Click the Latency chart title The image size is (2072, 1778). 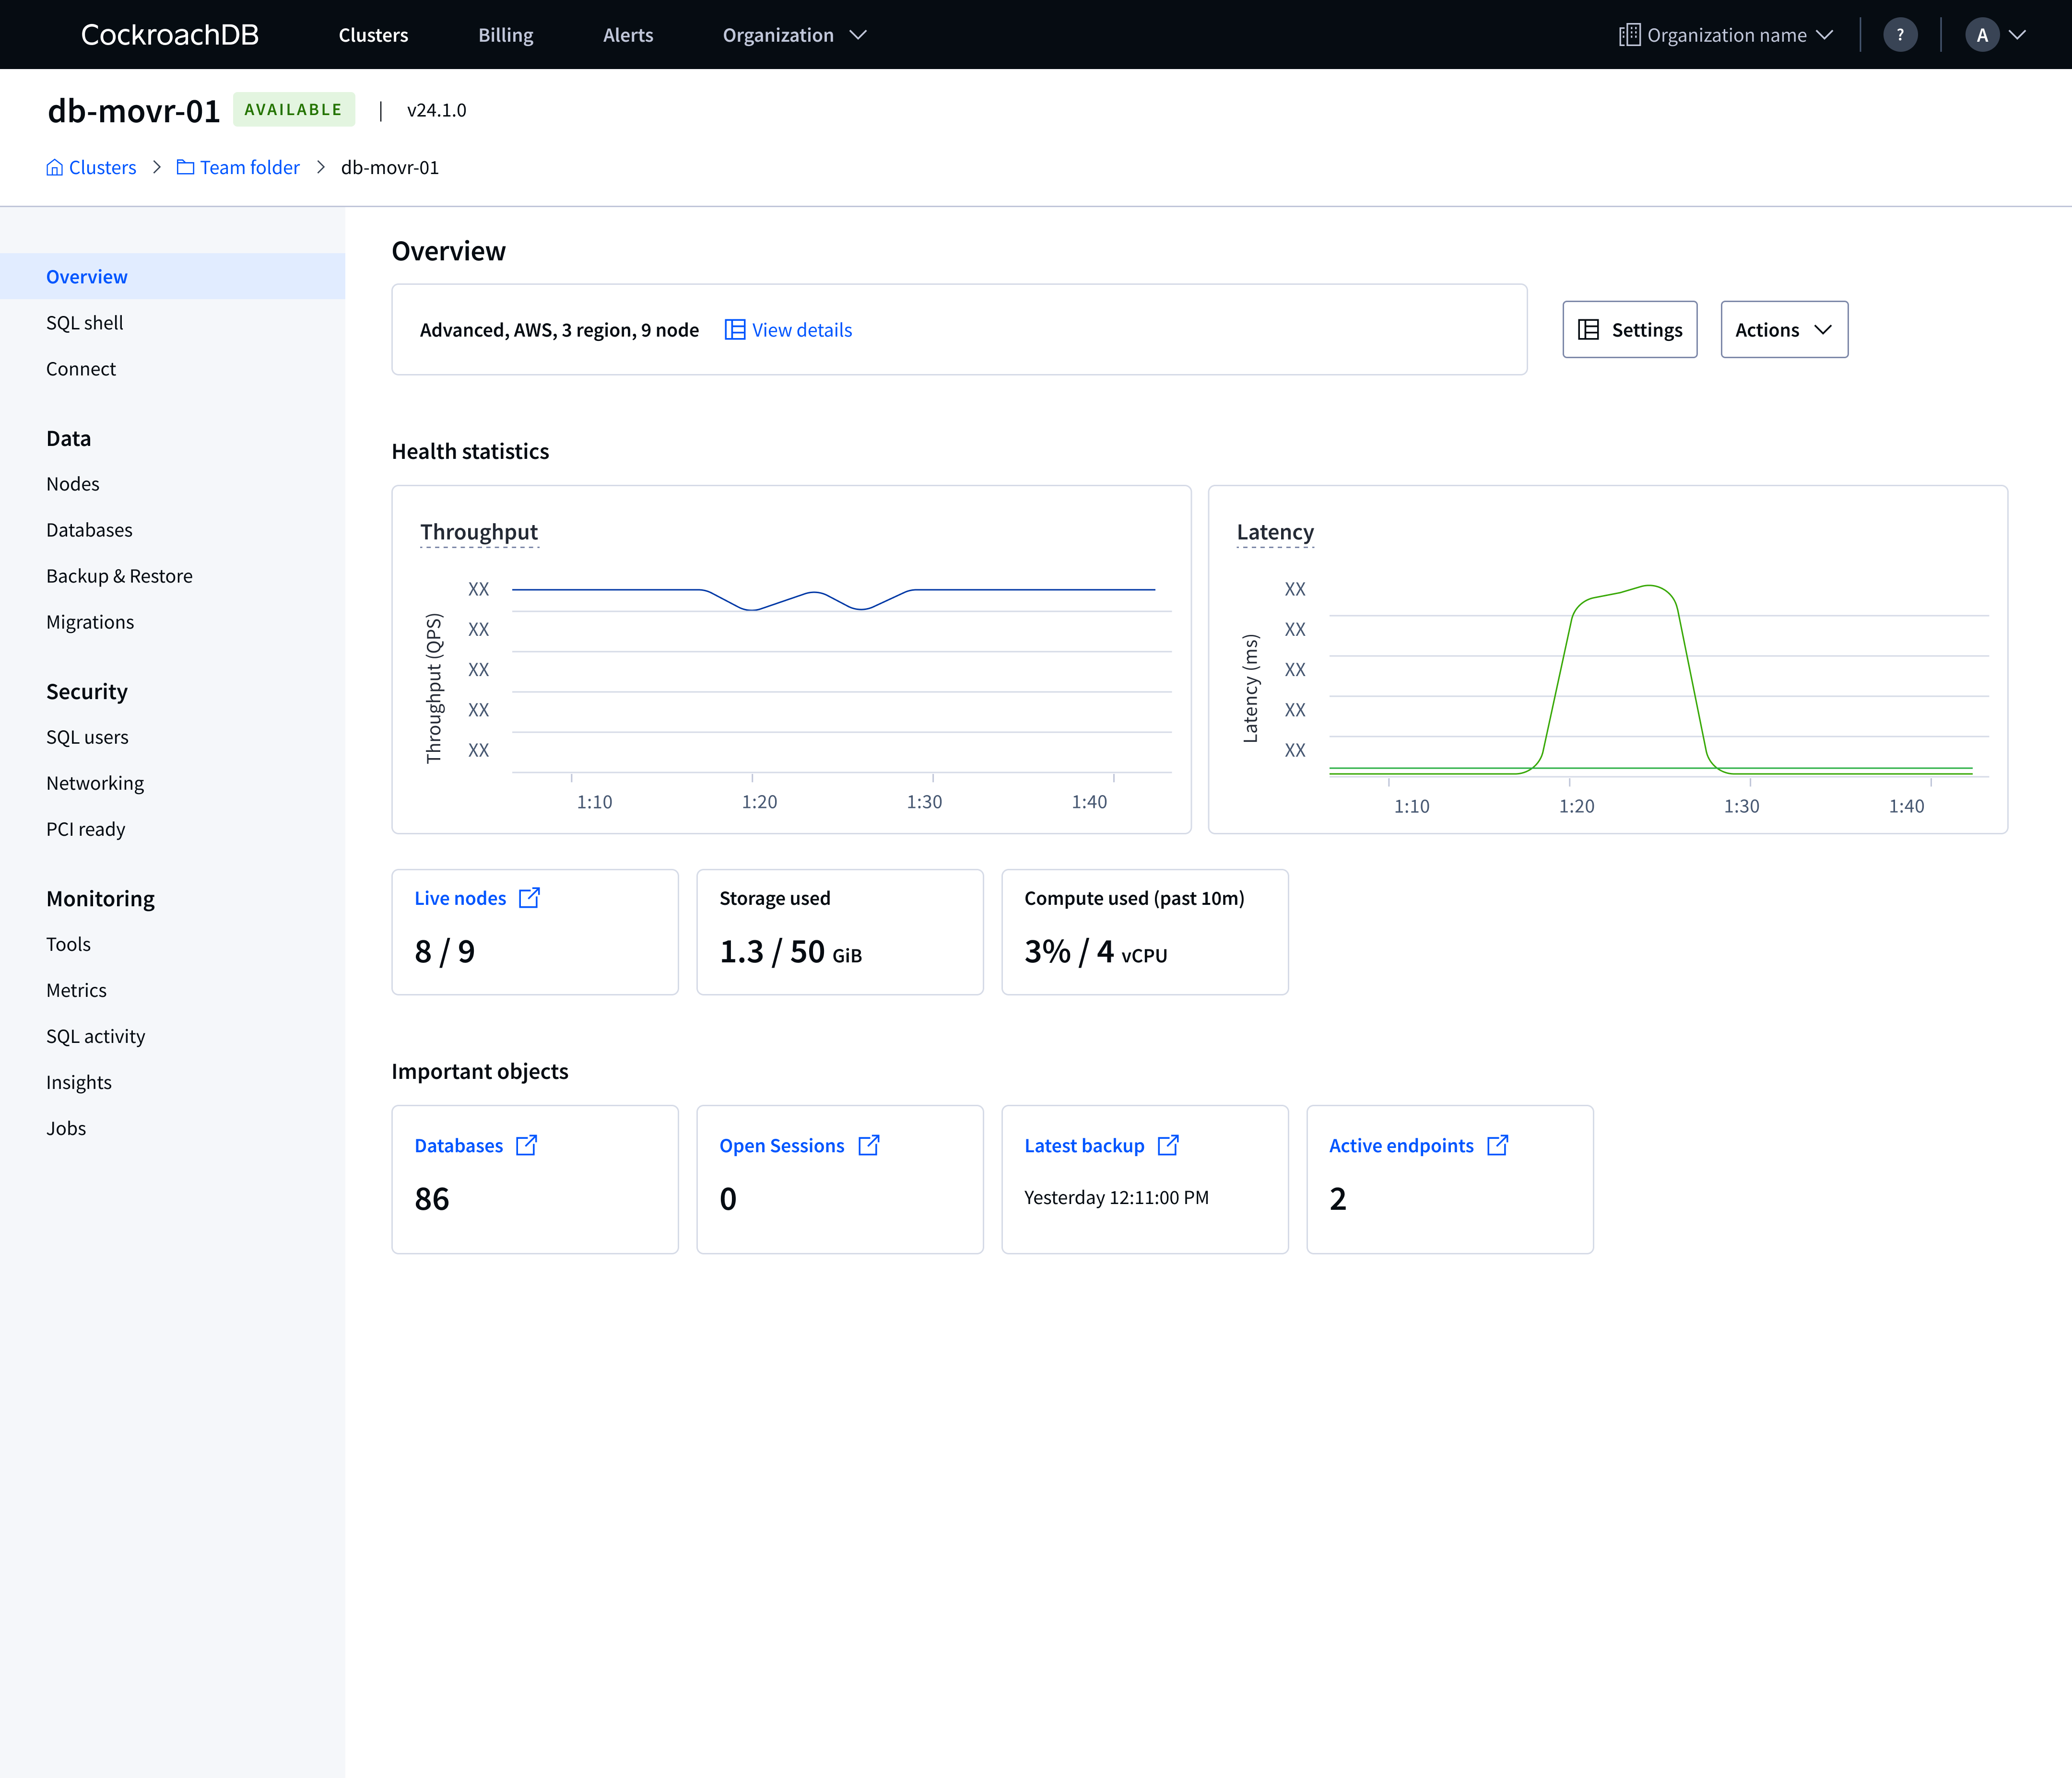(1275, 532)
